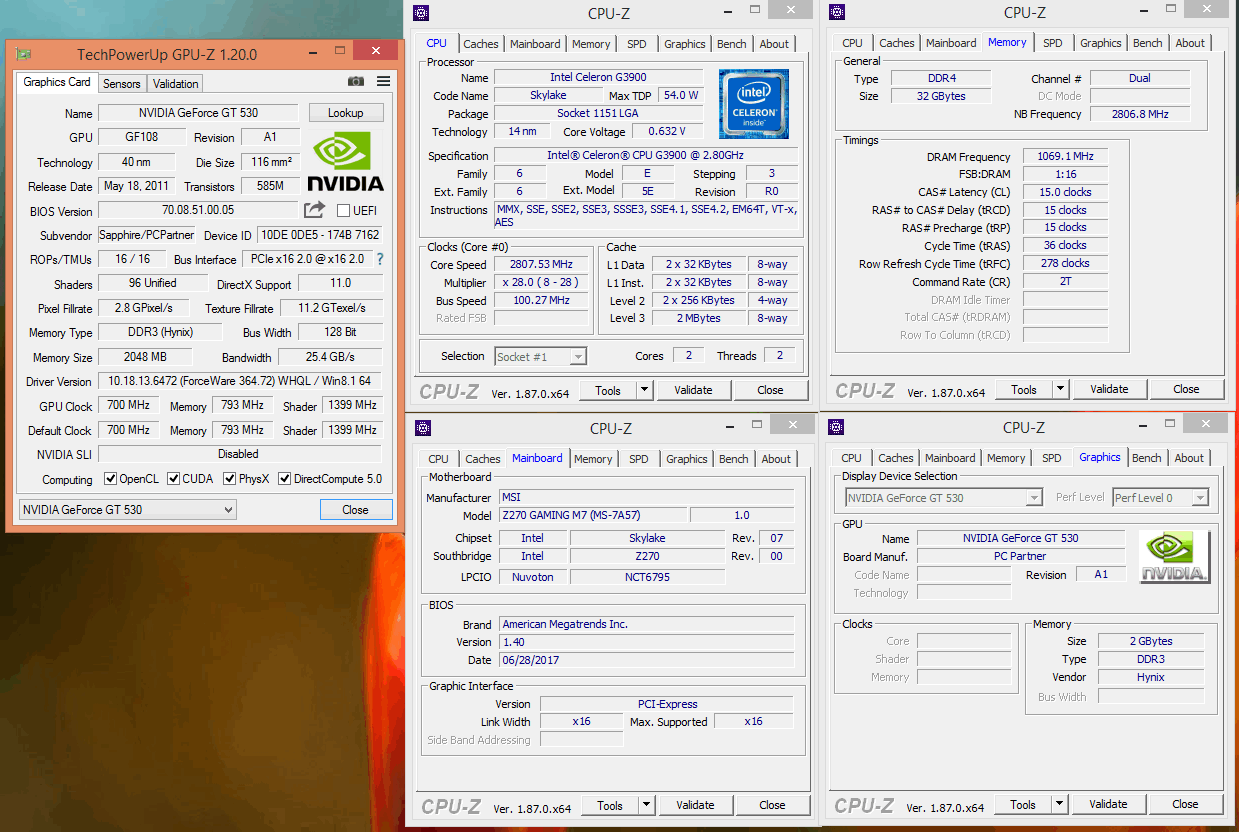The height and width of the screenshot is (832, 1239).
Task: Open the Graphics tab in Memory window
Action: click(1101, 43)
